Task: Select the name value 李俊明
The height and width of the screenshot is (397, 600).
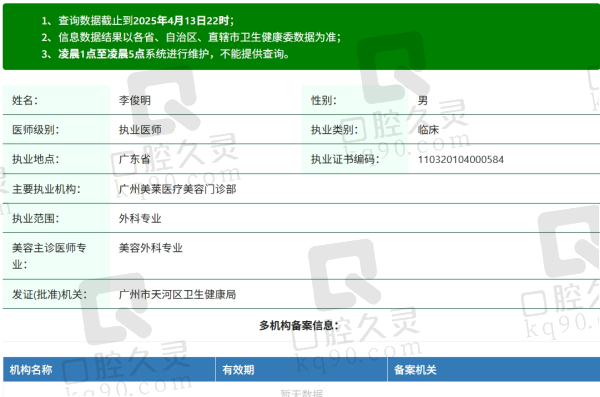Action: coord(135,100)
